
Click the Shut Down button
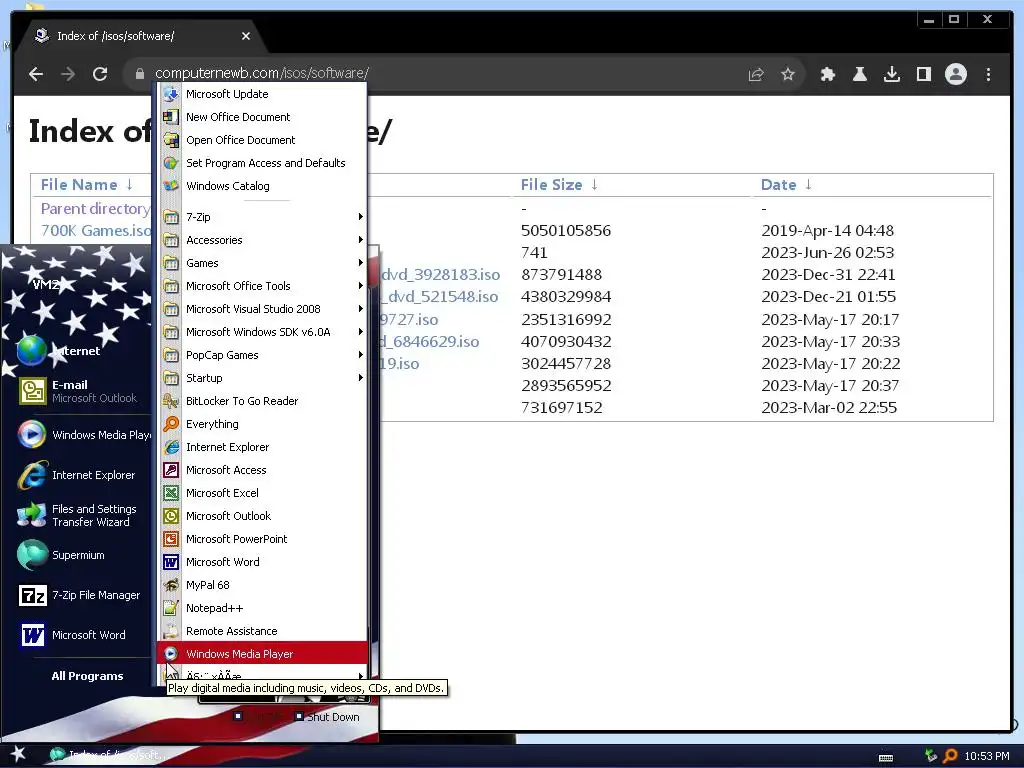tap(327, 716)
